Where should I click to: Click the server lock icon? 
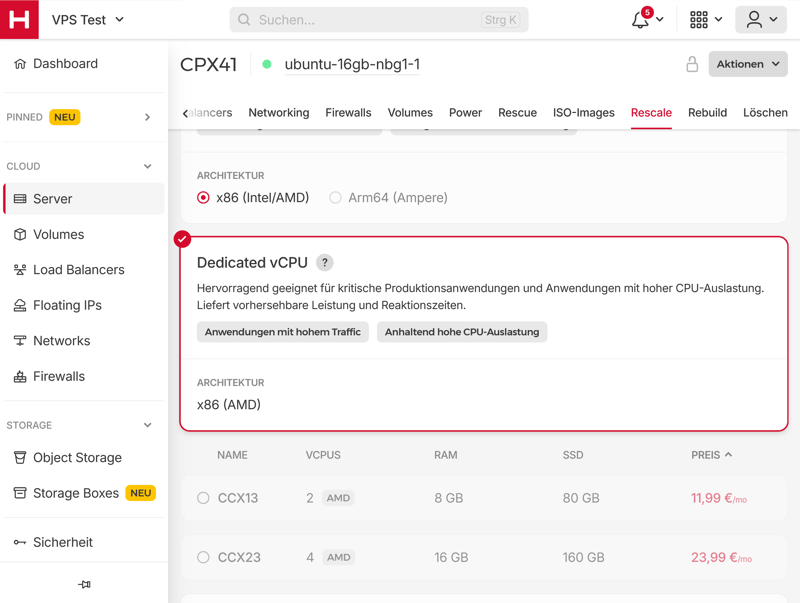click(692, 64)
